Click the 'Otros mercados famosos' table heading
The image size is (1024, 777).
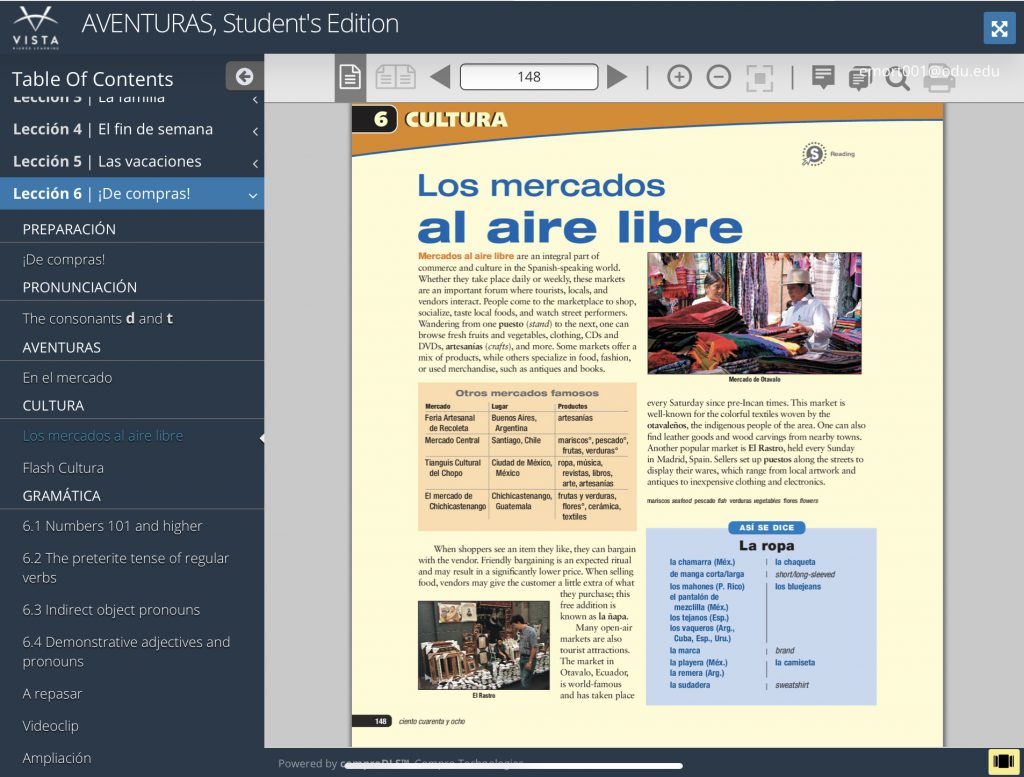tap(527, 393)
